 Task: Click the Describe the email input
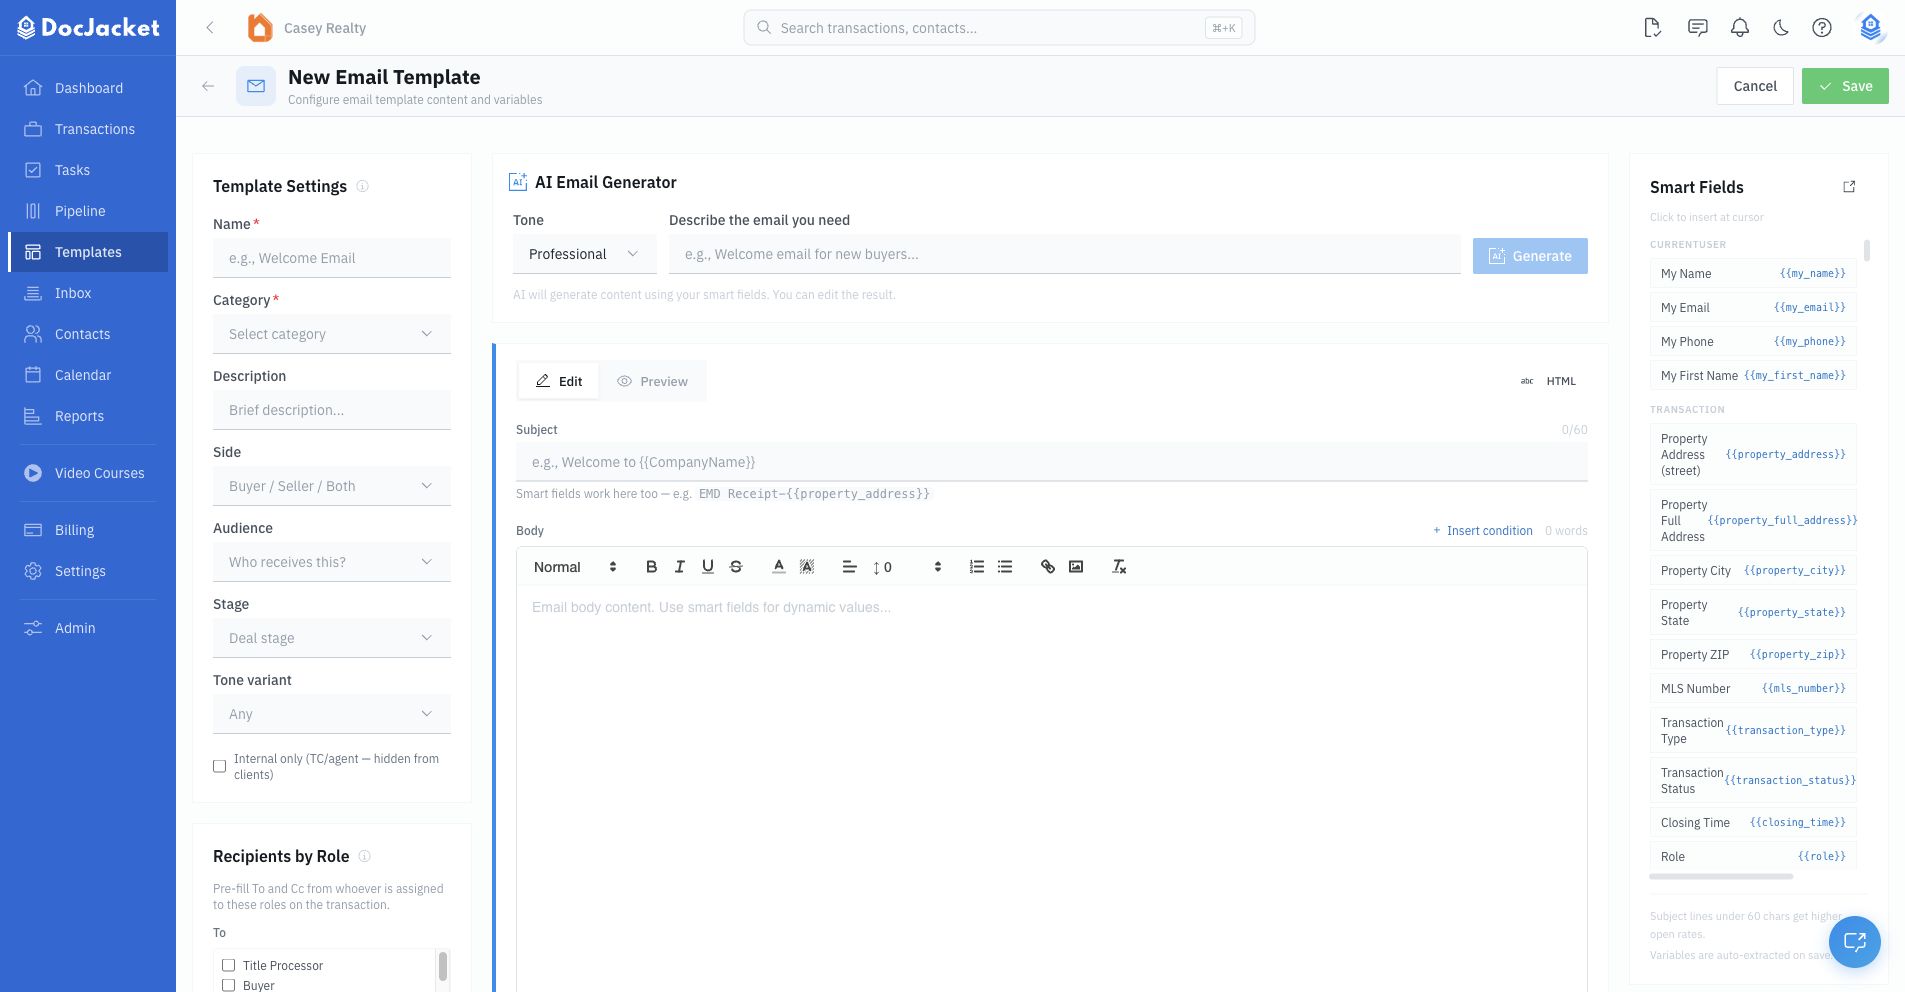tap(1064, 254)
